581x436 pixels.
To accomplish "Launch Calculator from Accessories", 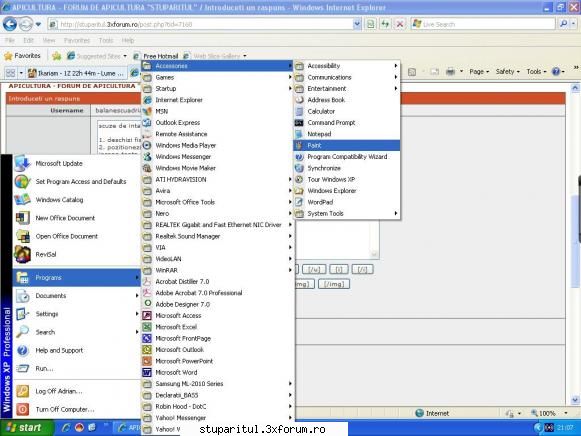I will [x=346, y=111].
